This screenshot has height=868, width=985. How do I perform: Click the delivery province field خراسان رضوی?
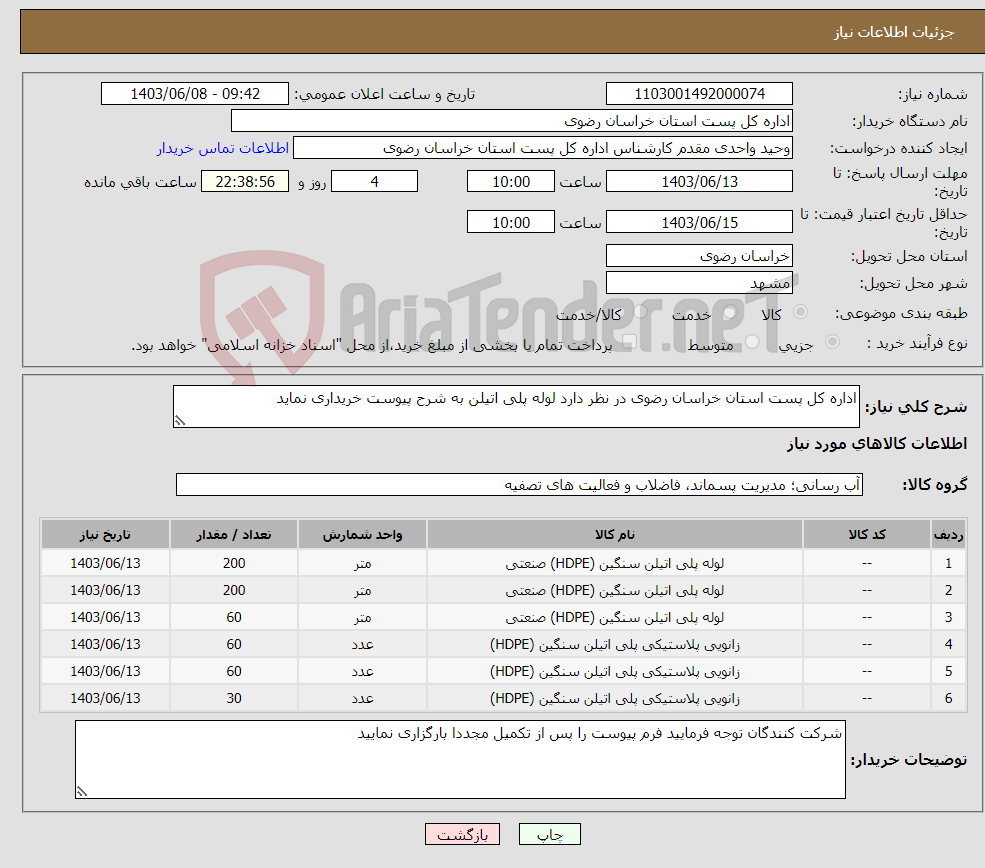click(699, 256)
